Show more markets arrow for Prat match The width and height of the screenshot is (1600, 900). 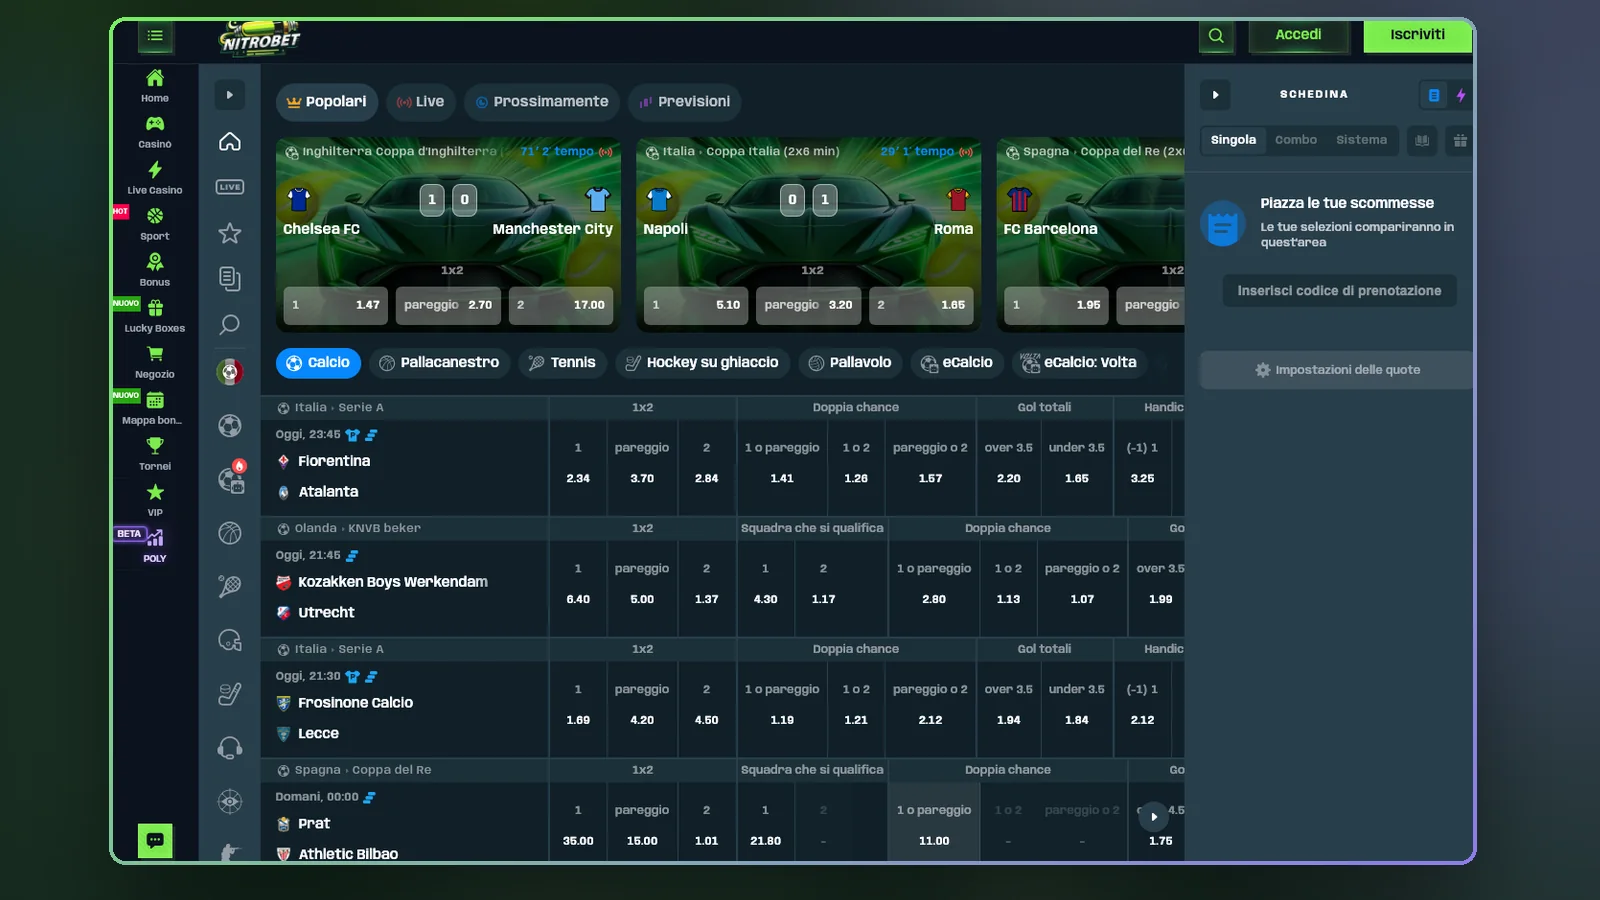click(x=1153, y=817)
